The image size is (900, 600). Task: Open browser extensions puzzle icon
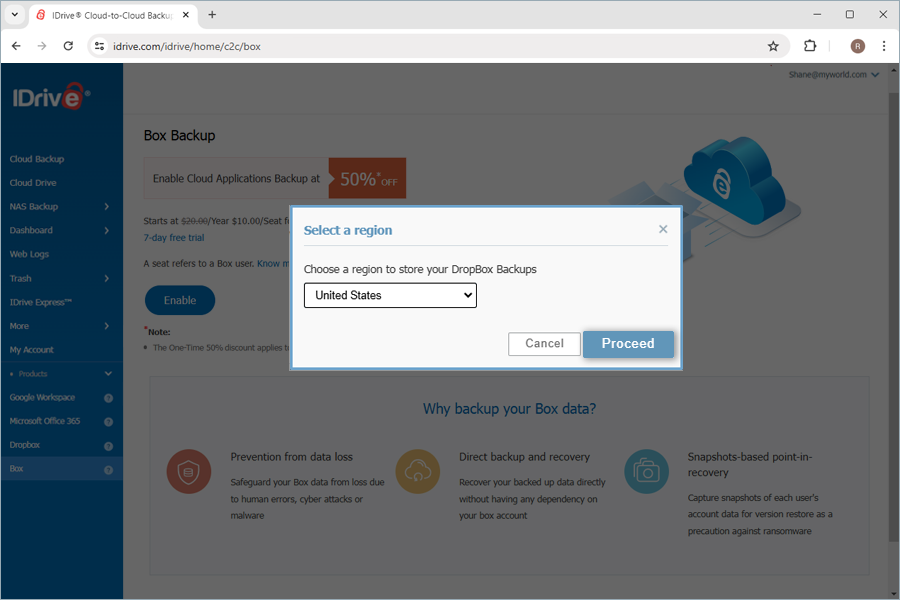click(810, 46)
